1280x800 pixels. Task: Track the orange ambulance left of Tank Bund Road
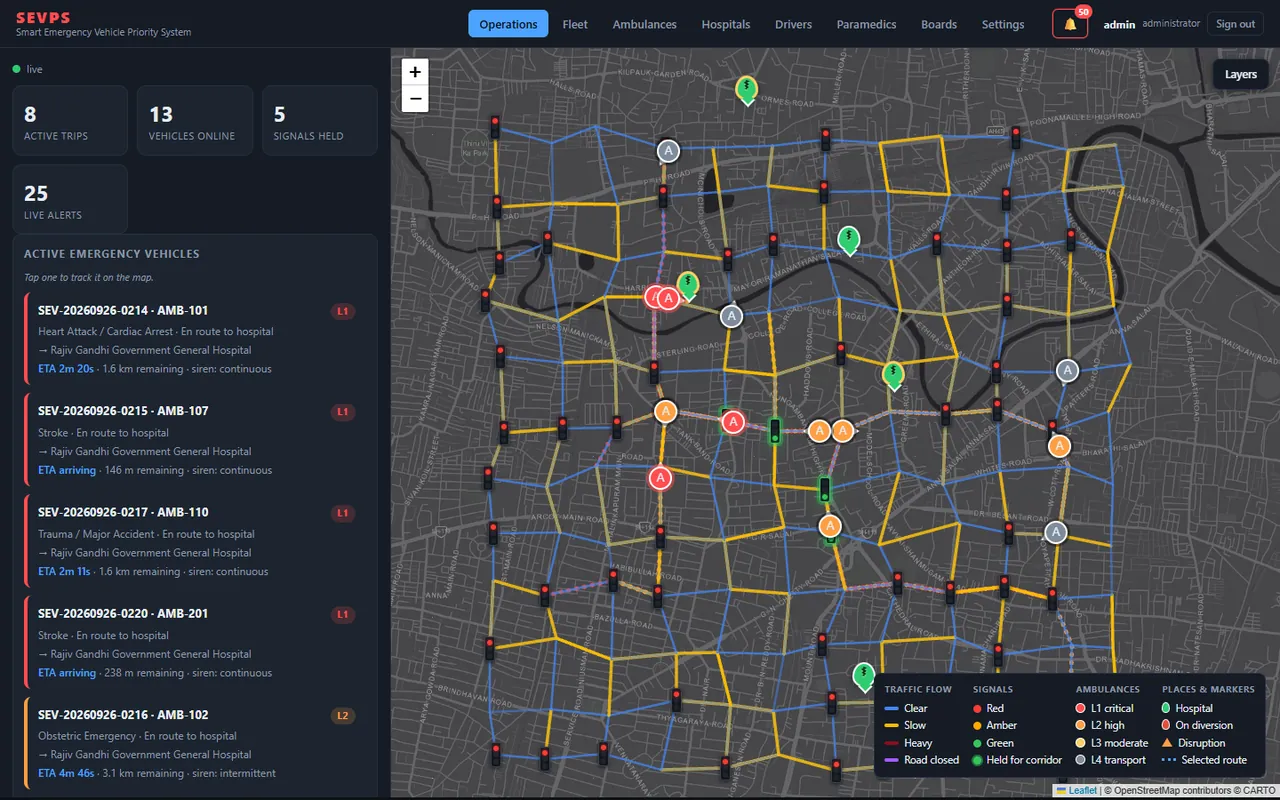click(666, 411)
